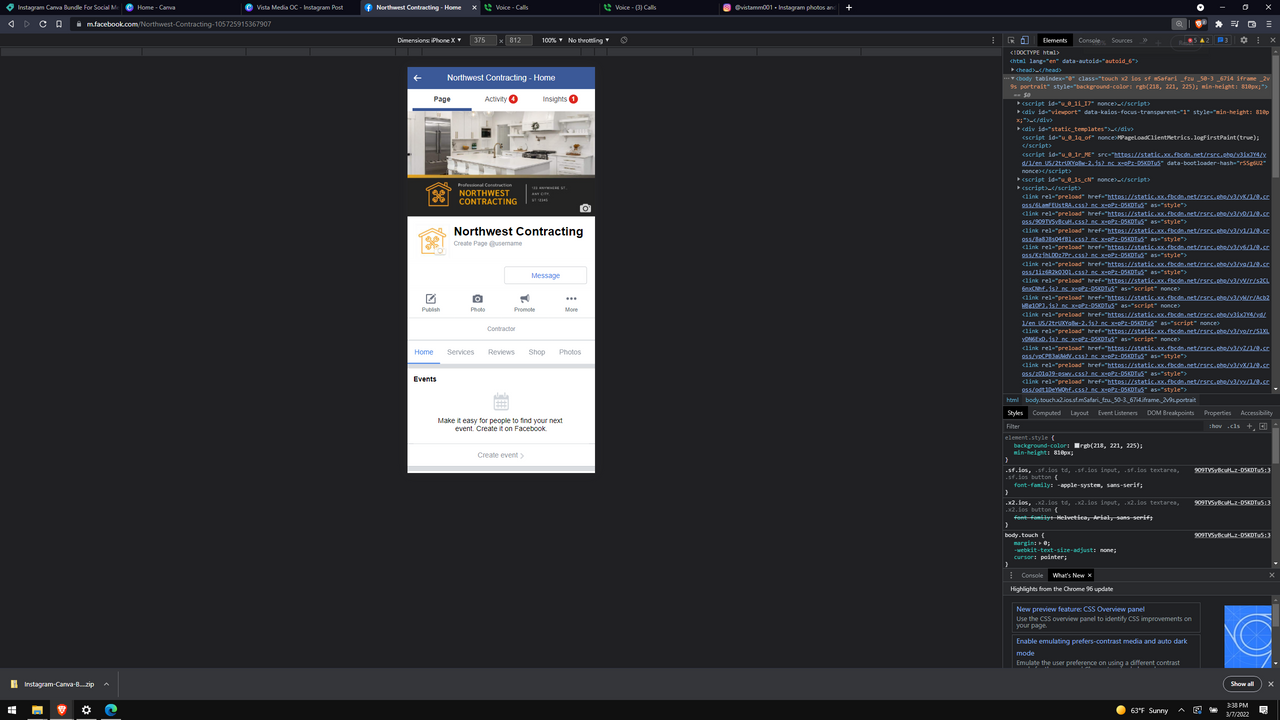Viewport: 1280px width, 720px height.
Task: Expand the static_templates div node
Action: (x=1019, y=129)
